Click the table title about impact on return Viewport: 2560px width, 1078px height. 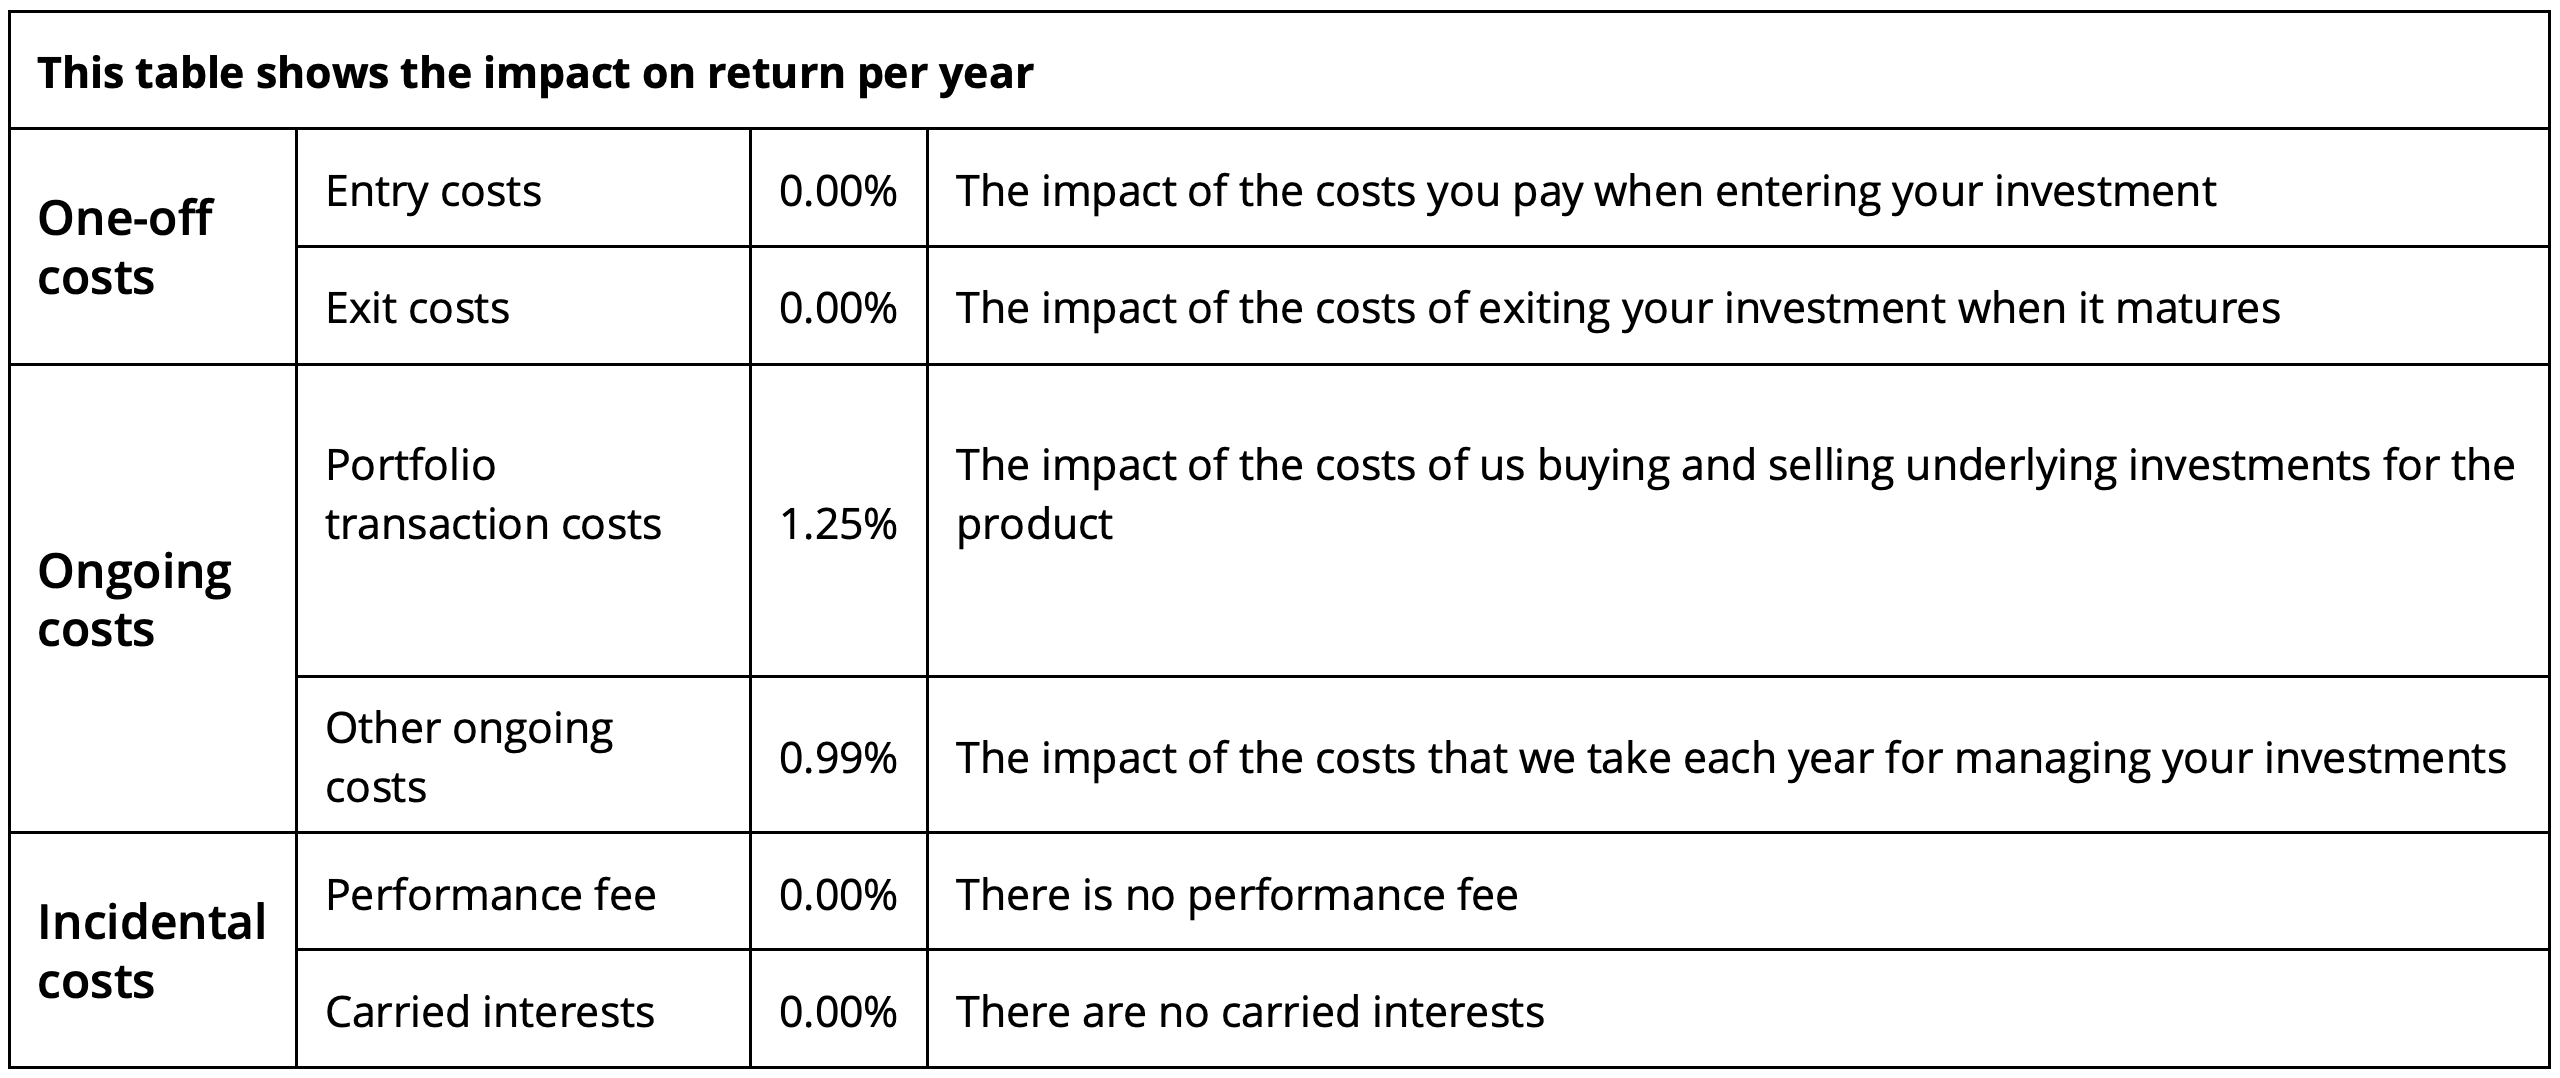(x=535, y=73)
